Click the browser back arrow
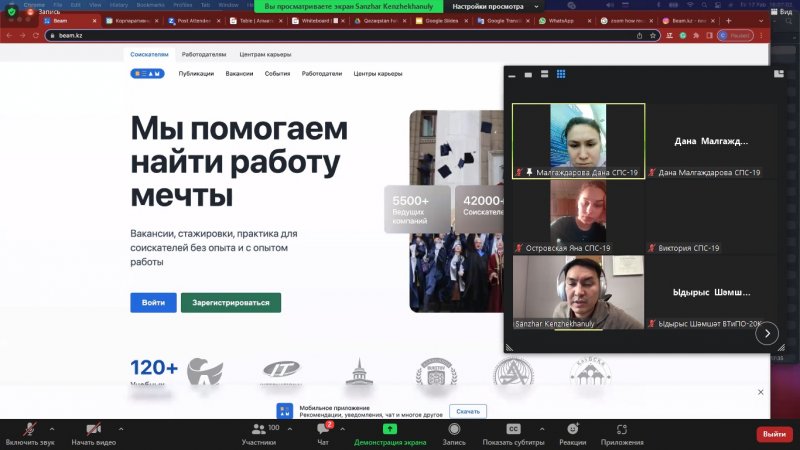Screen dimensions: 800x450 point(9,35)
